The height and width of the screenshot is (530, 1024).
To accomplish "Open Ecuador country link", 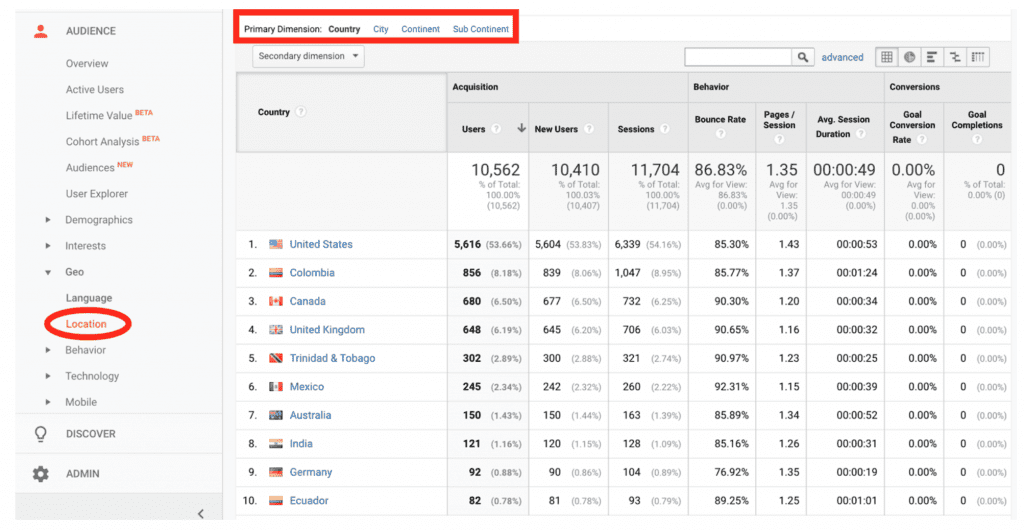I will coord(309,501).
